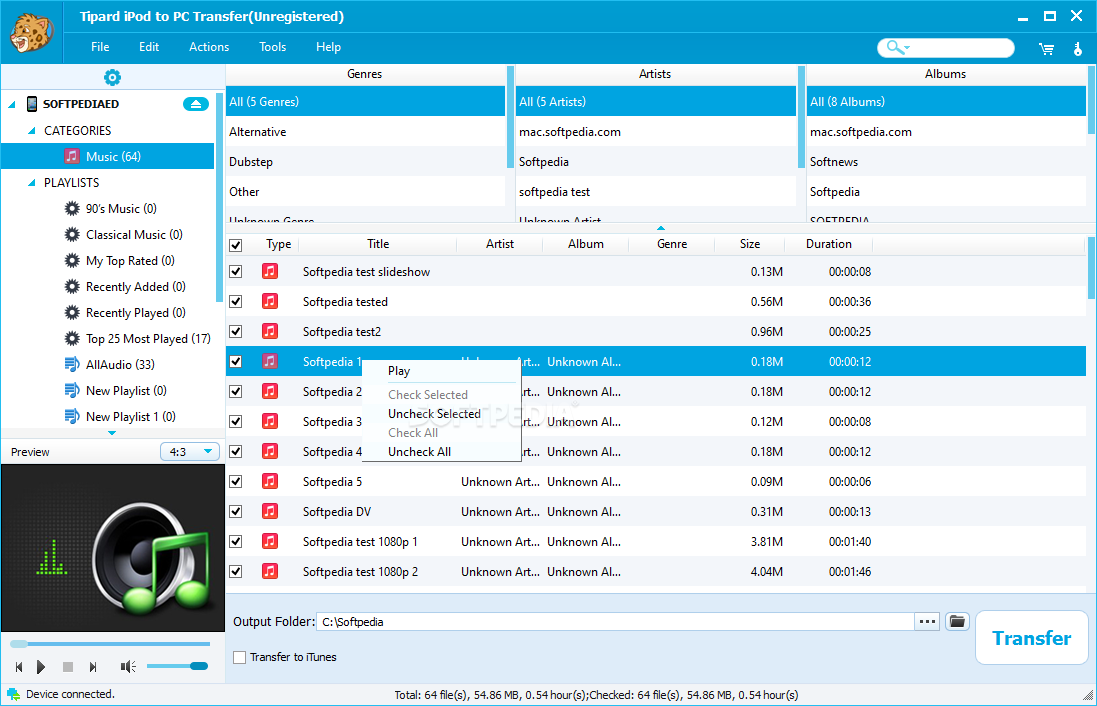1097x706 pixels.
Task: Open the Classical Music smart playlist
Action: coord(134,234)
